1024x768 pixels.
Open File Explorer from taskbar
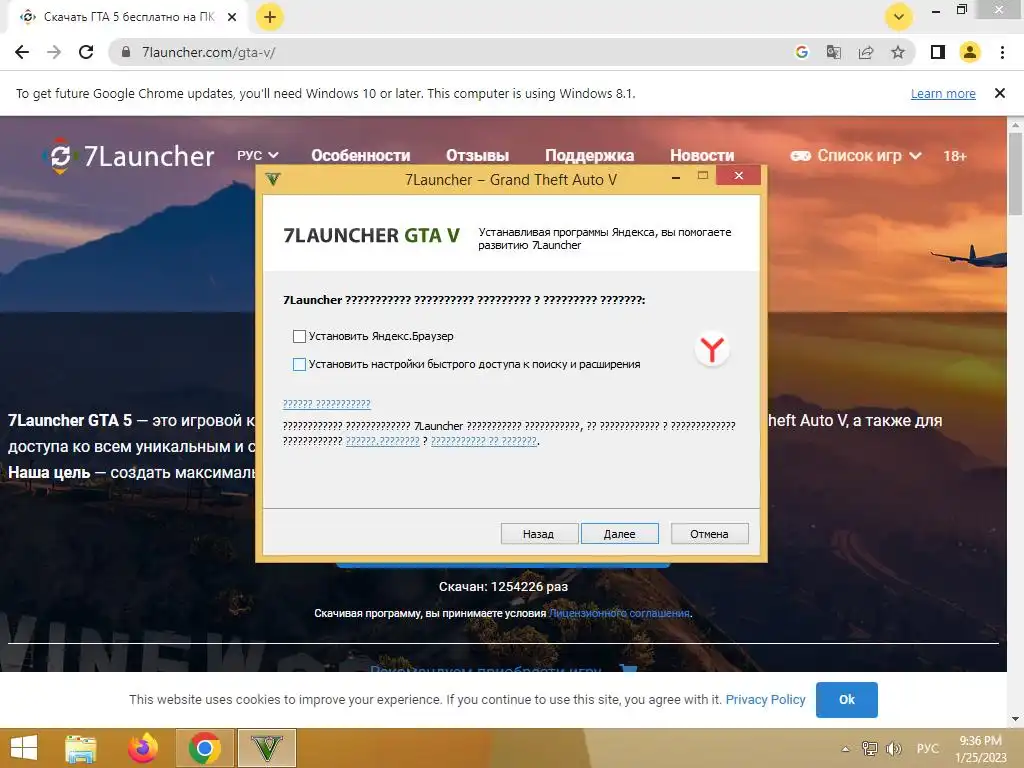[81, 748]
